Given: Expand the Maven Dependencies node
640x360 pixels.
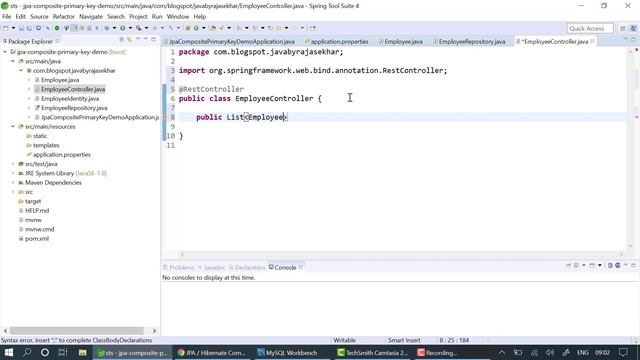Looking at the screenshot, I should (x=13, y=183).
